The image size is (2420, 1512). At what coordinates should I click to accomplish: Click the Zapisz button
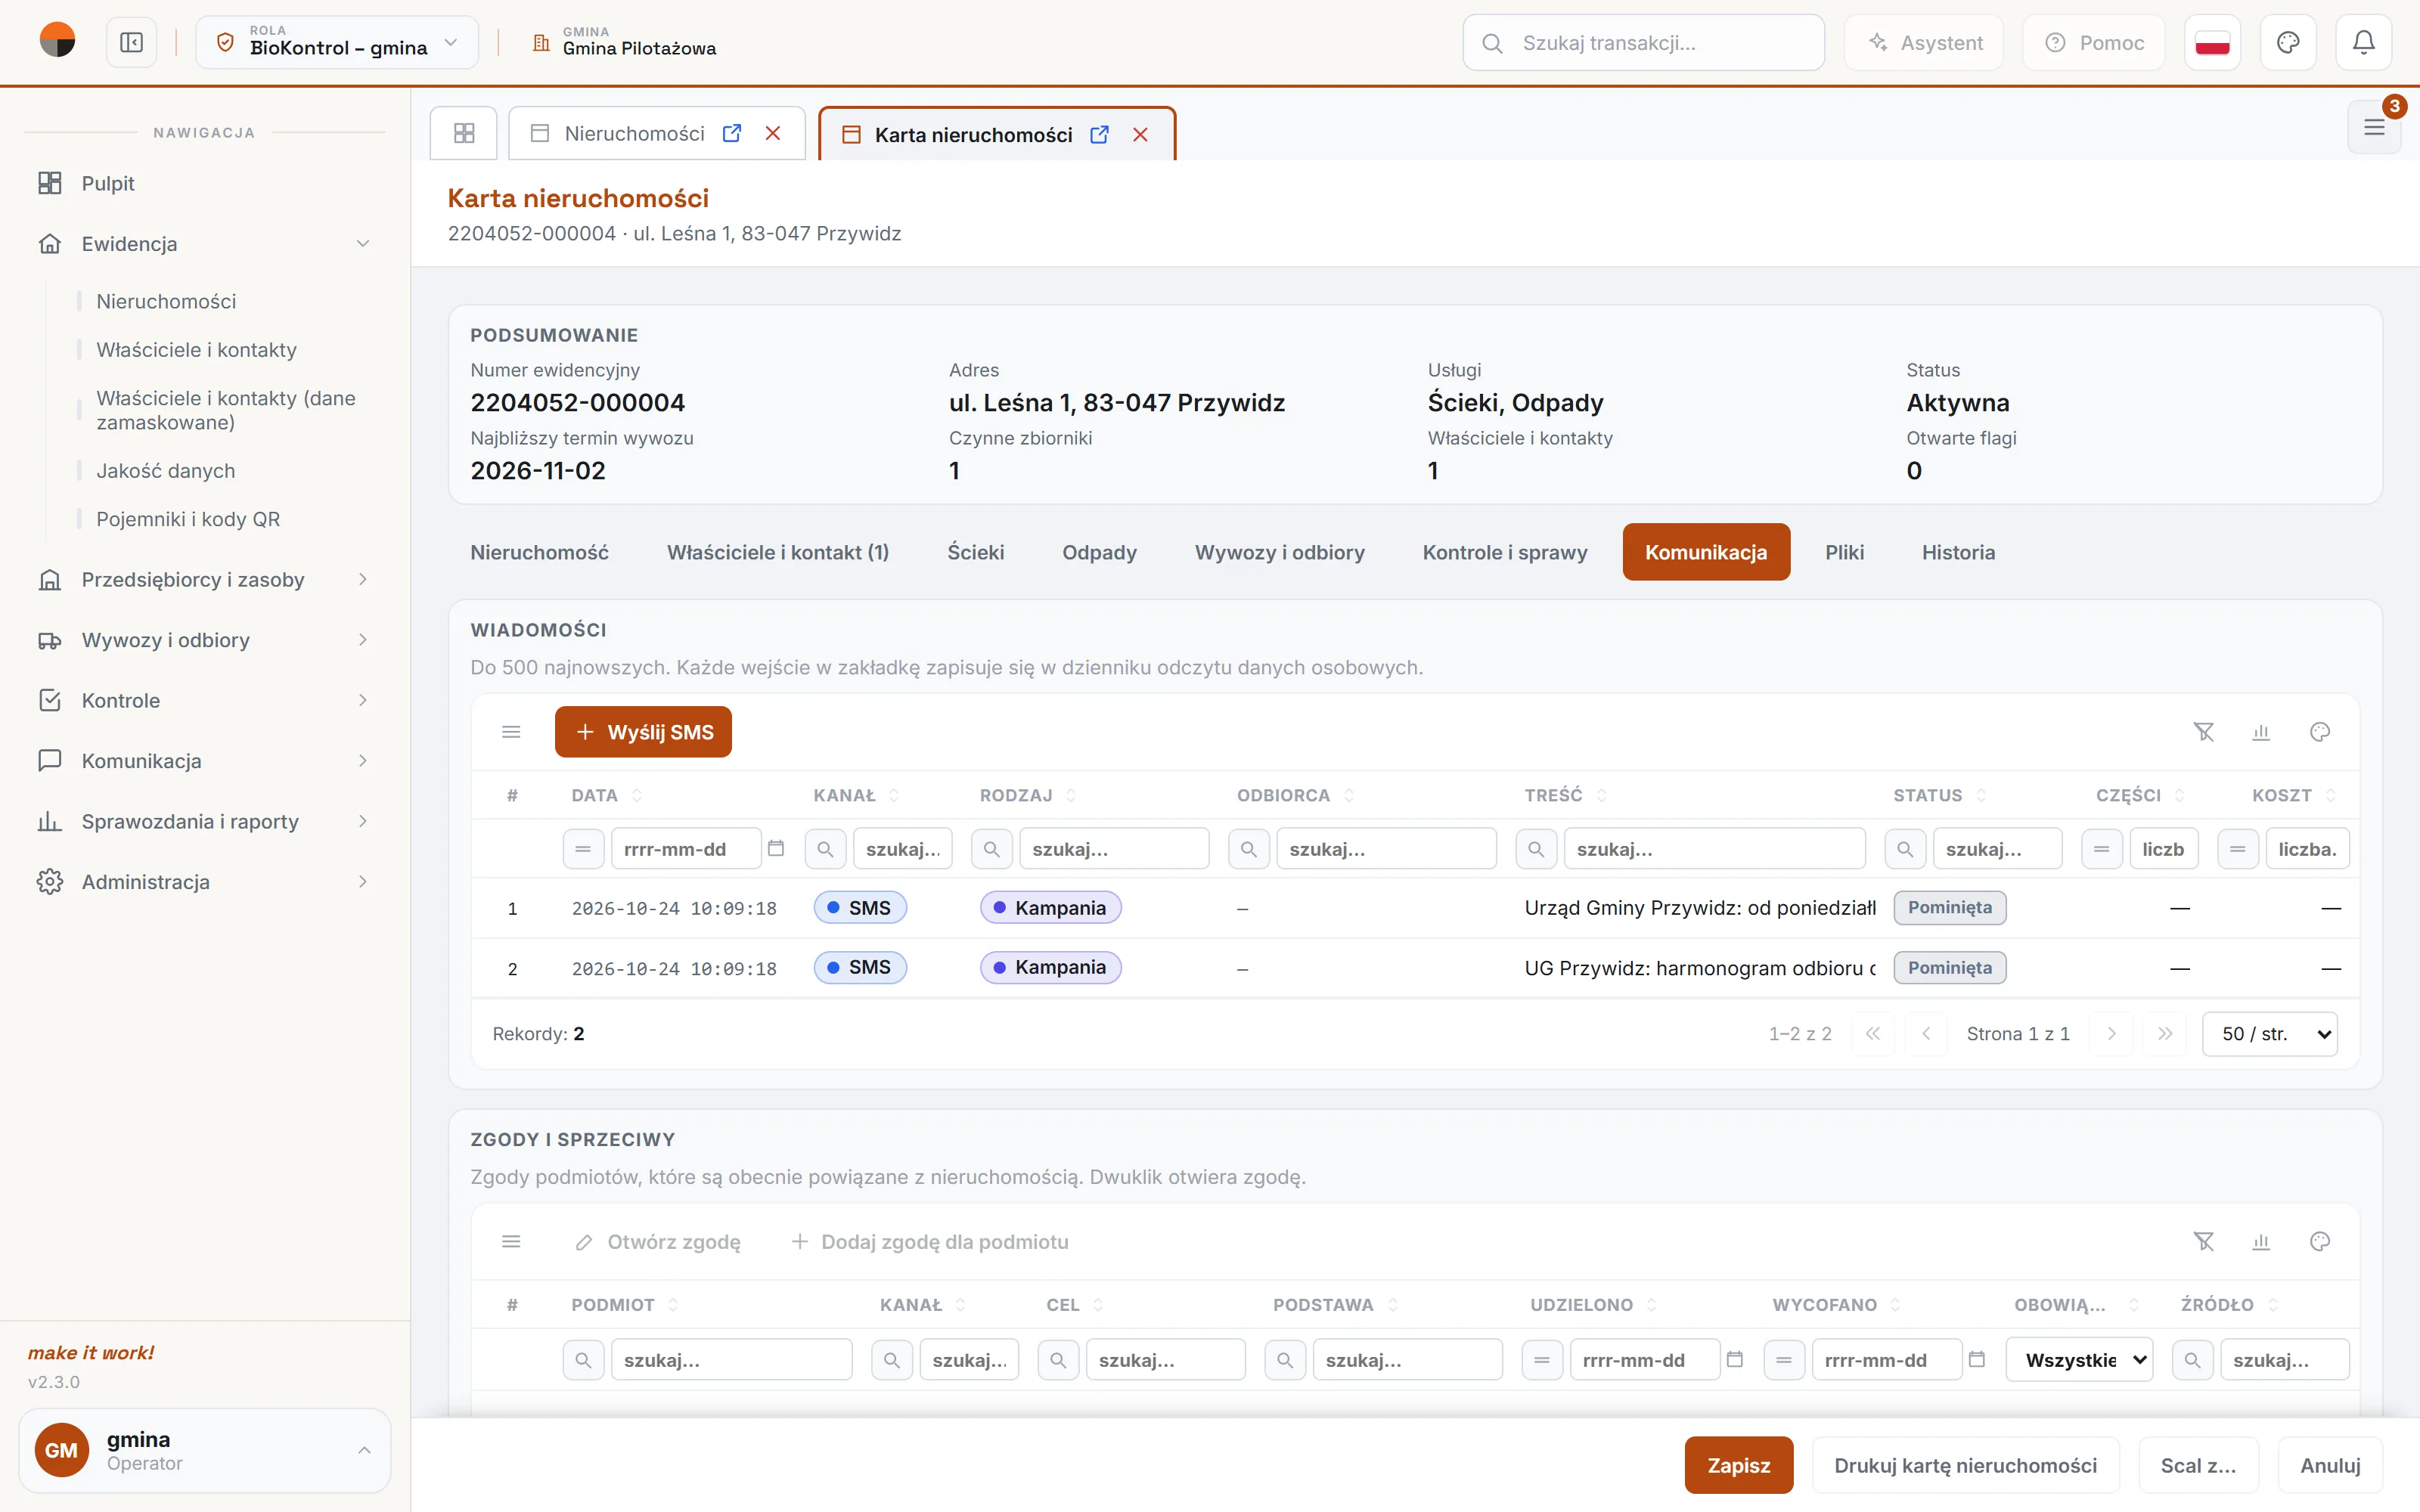click(1738, 1465)
